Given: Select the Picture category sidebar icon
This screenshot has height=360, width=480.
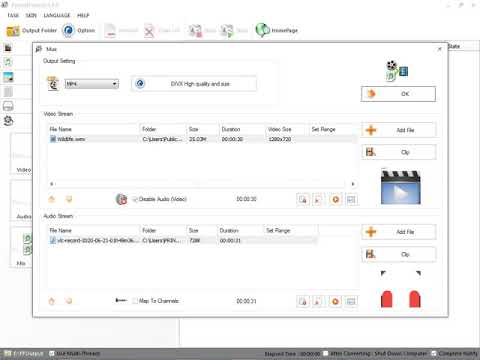Looking at the screenshot, I should (x=8, y=77).
